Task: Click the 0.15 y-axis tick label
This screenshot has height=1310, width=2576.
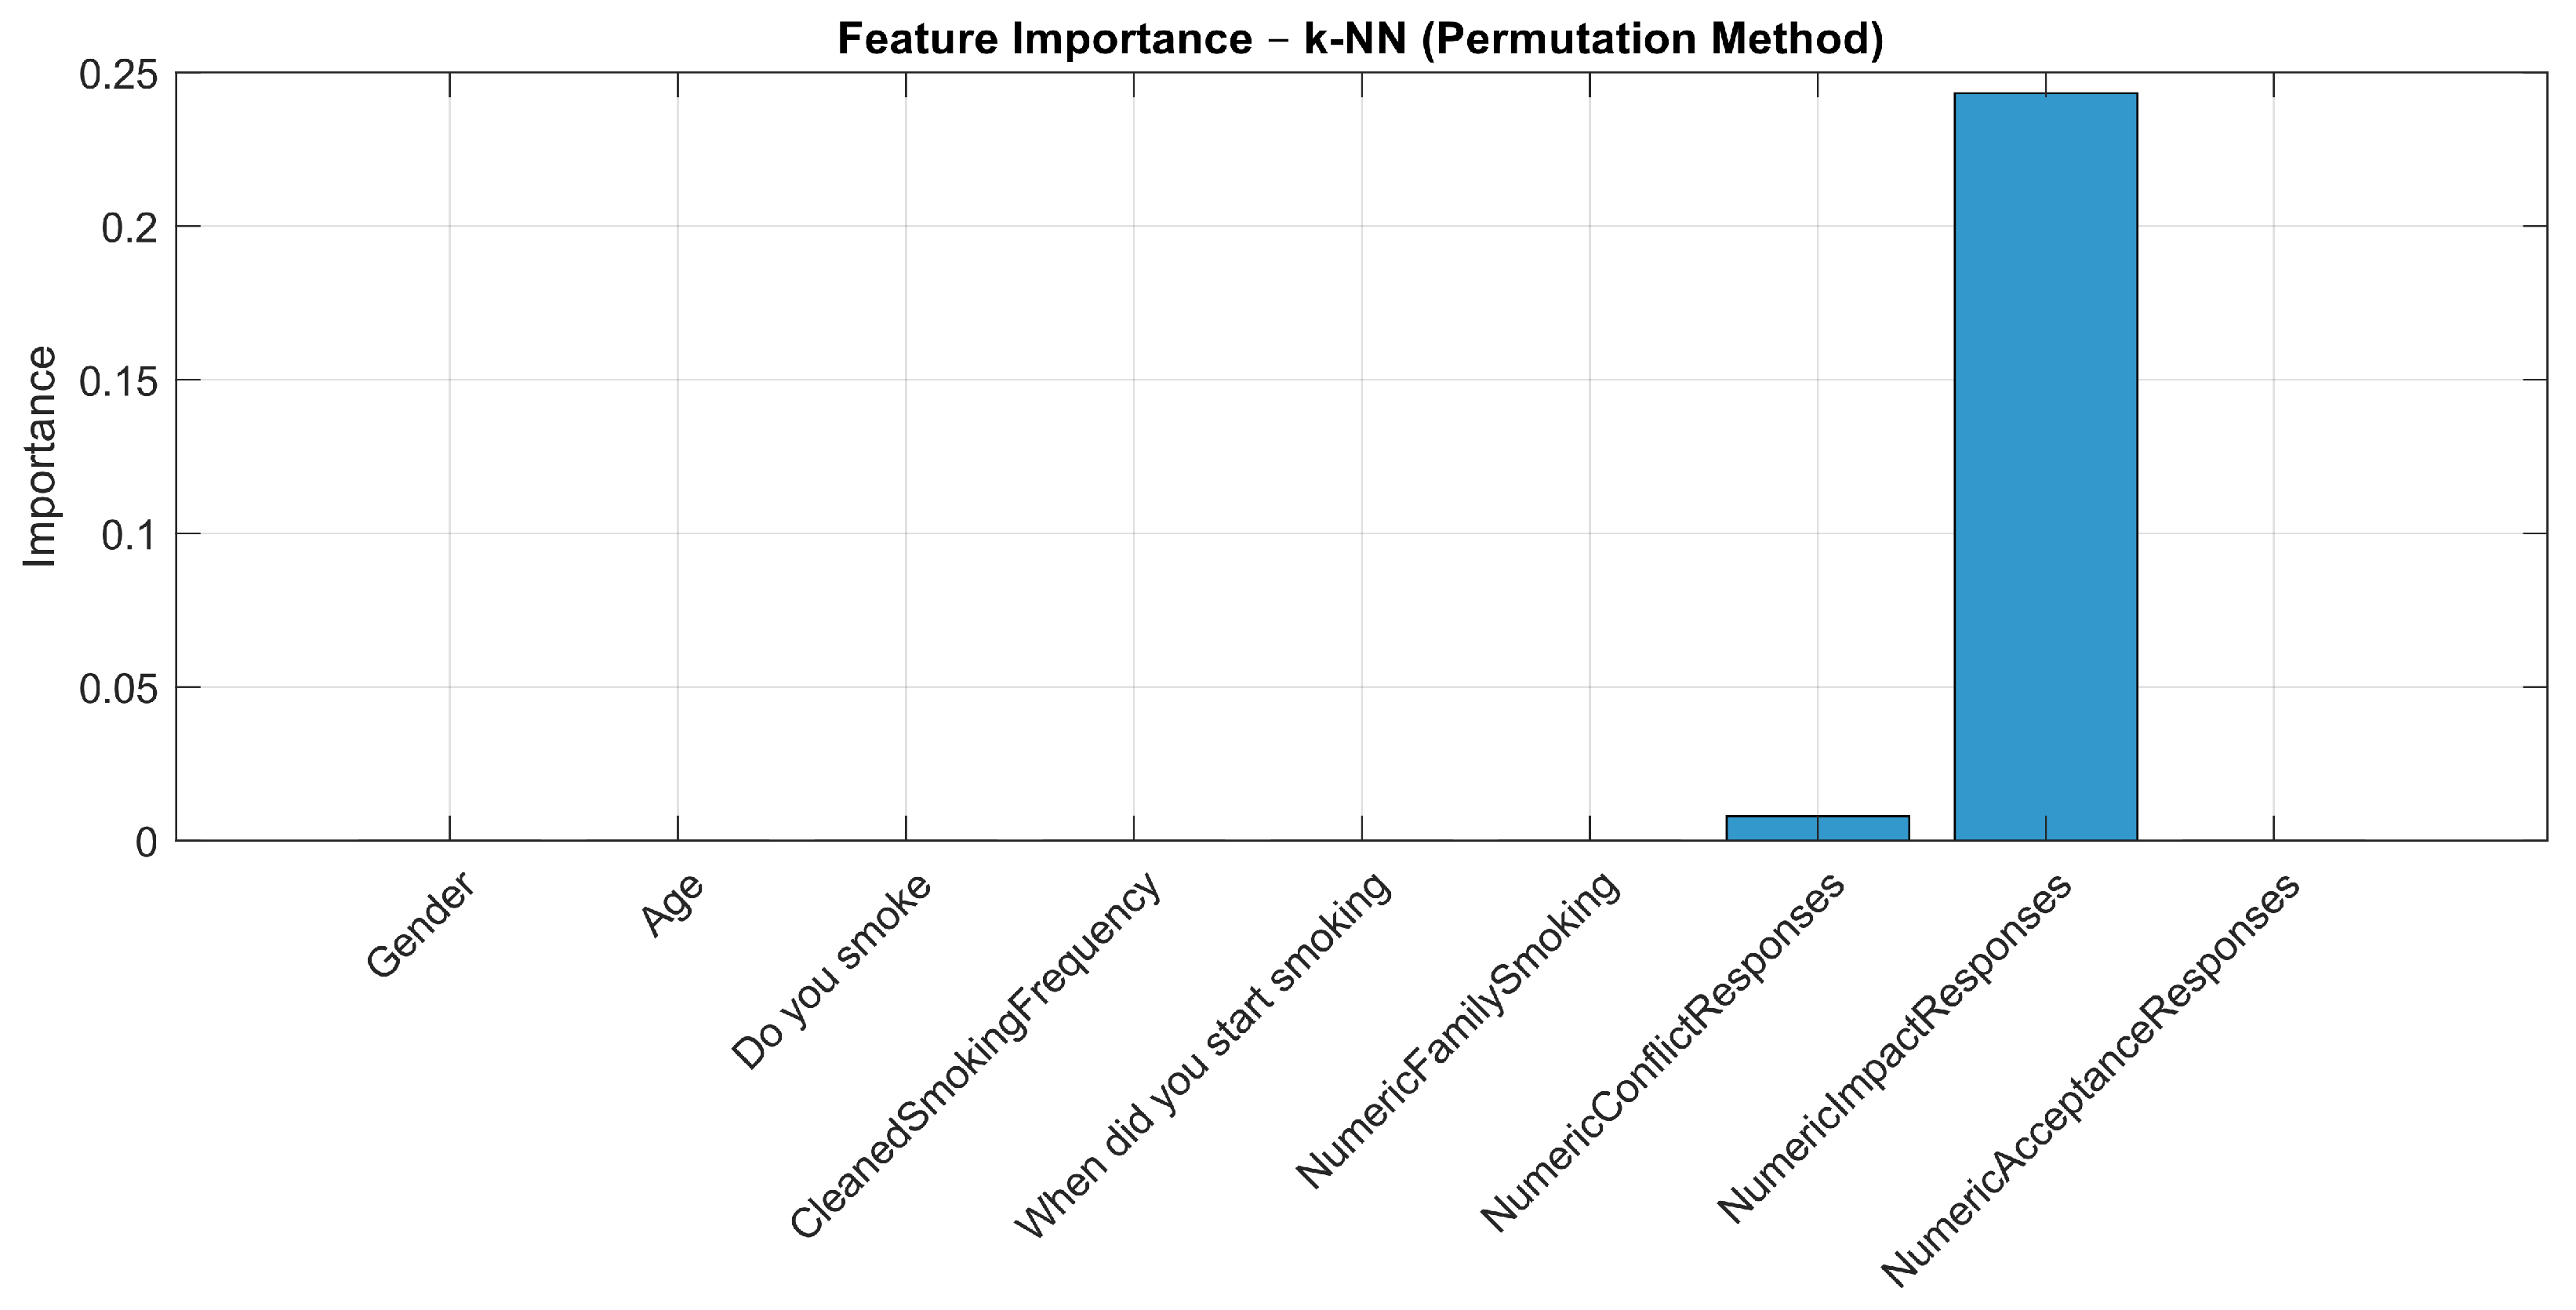Action: 119,382
